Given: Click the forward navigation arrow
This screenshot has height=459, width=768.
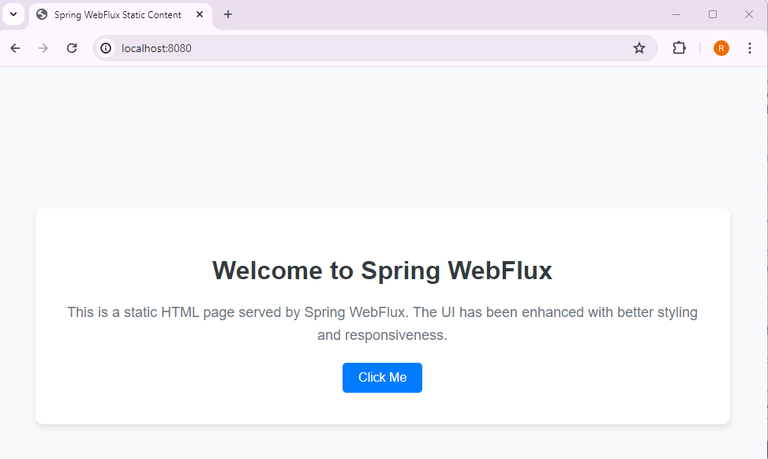Looking at the screenshot, I should 43,48.
